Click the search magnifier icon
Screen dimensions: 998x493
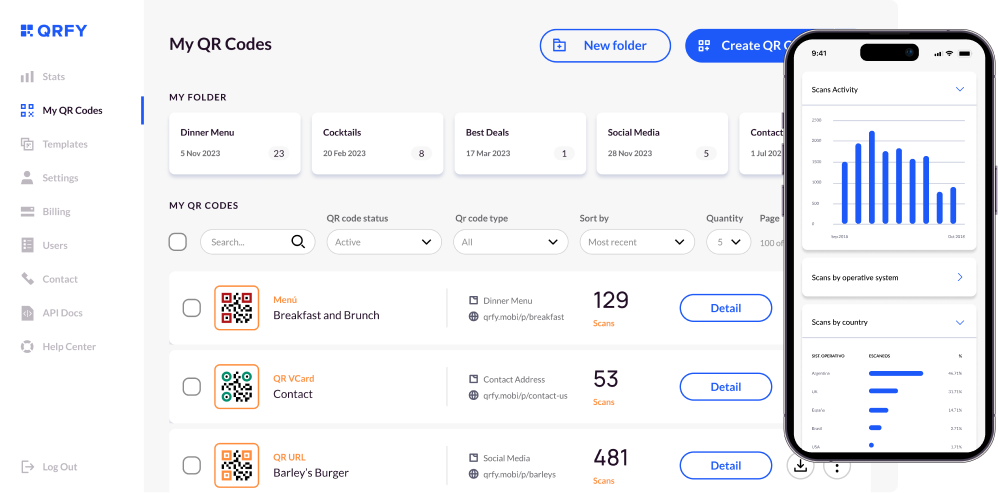[x=298, y=242]
